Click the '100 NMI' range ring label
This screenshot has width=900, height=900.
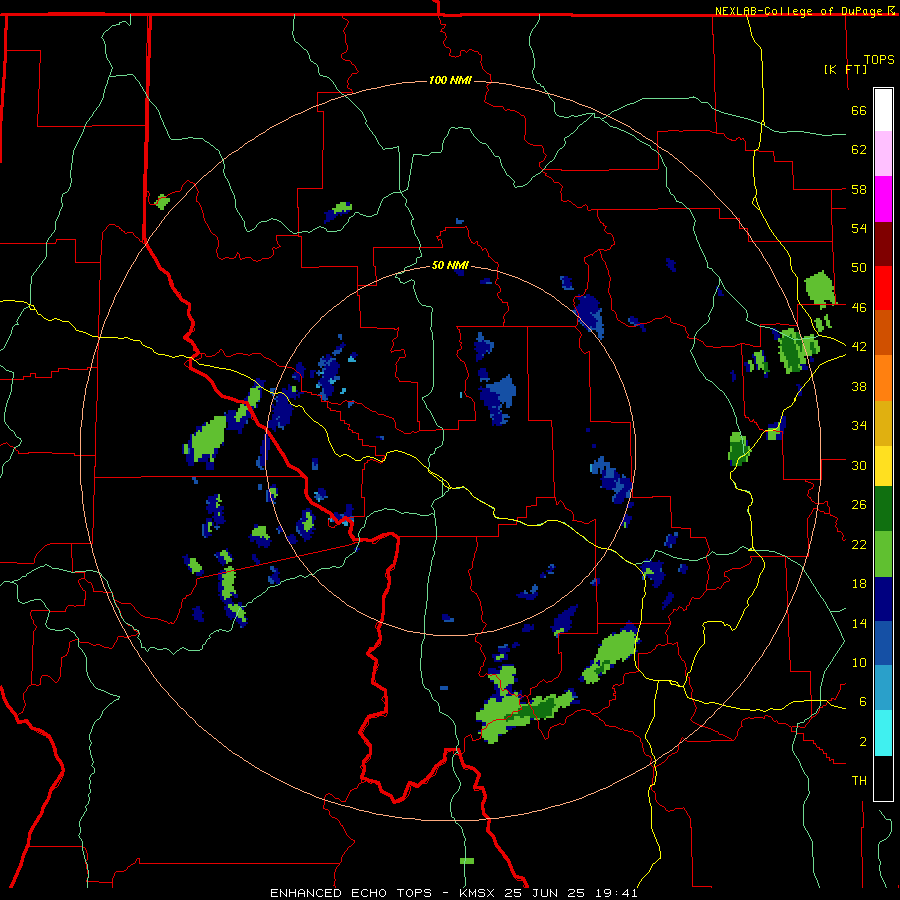[451, 80]
